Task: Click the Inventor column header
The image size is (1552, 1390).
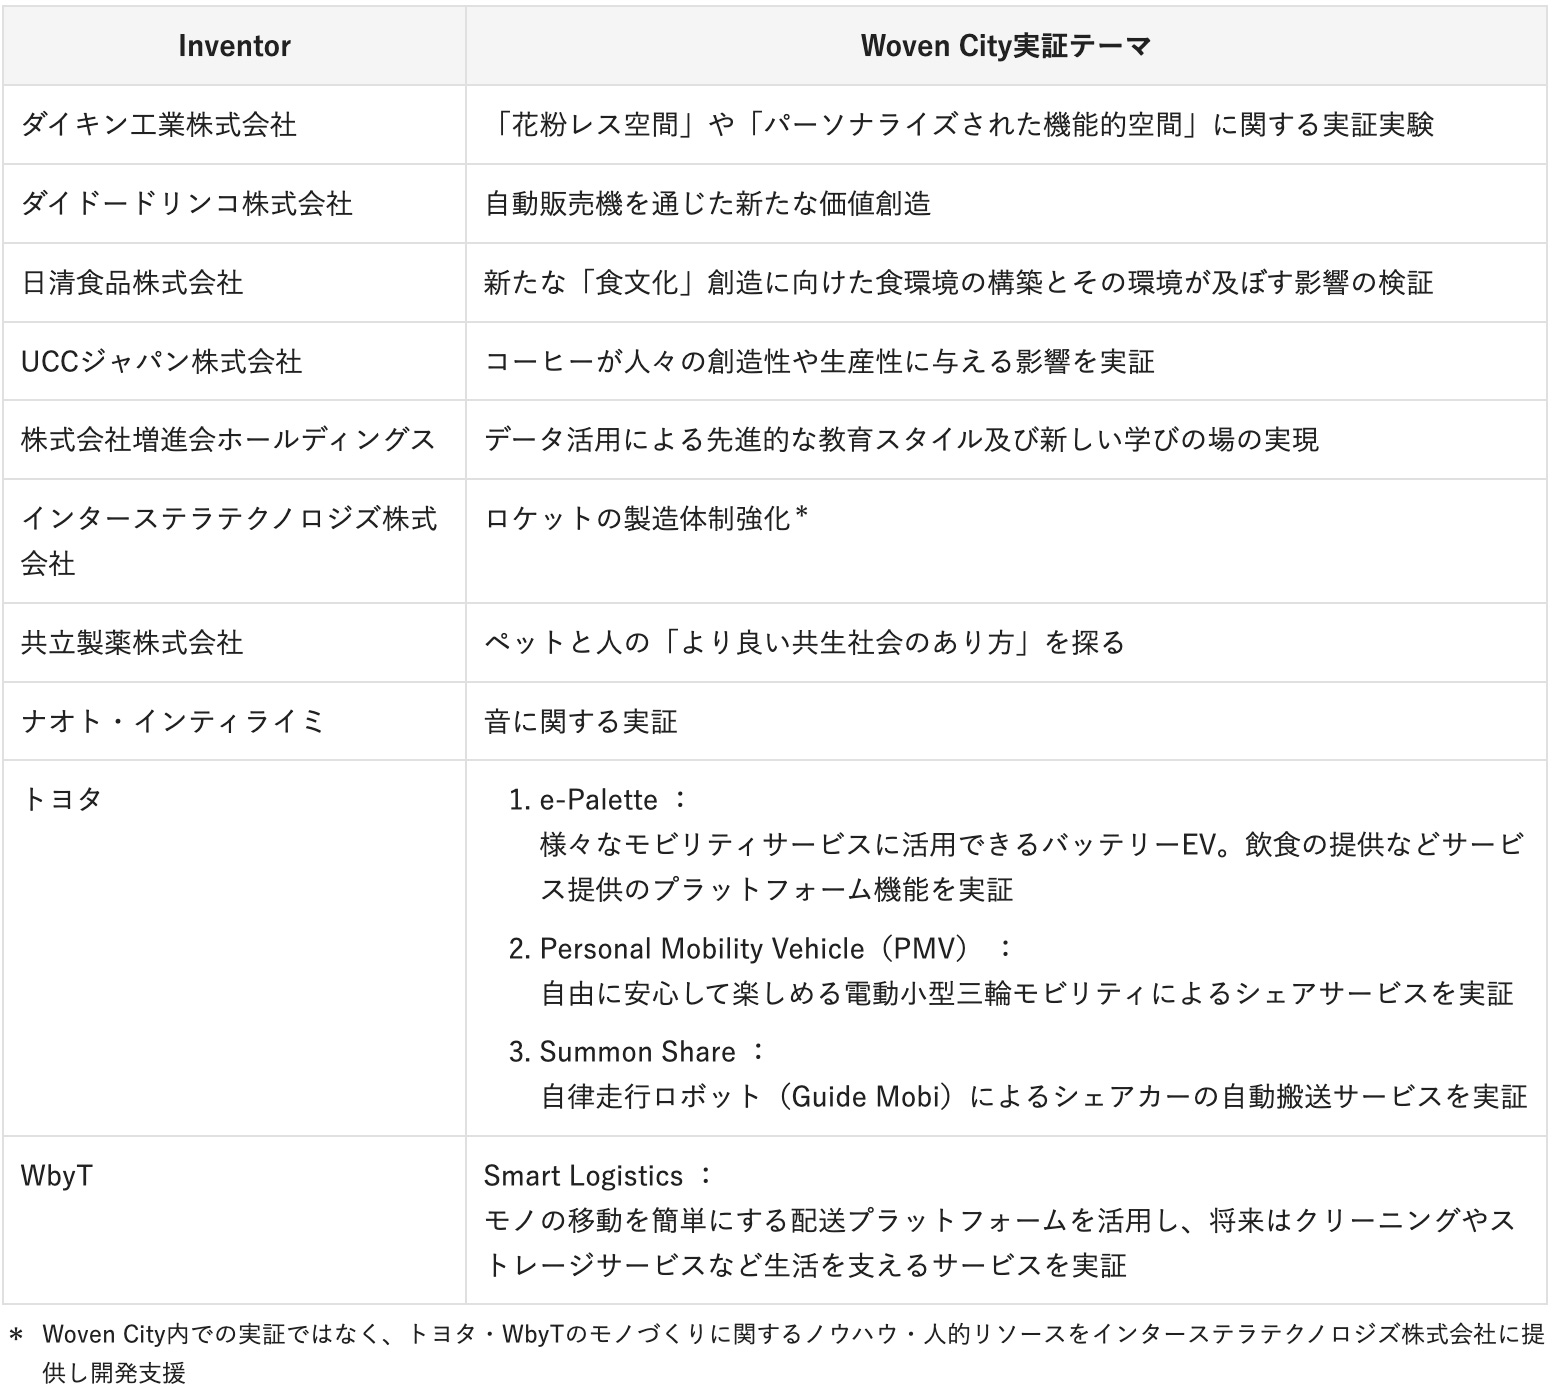Action: (x=234, y=46)
